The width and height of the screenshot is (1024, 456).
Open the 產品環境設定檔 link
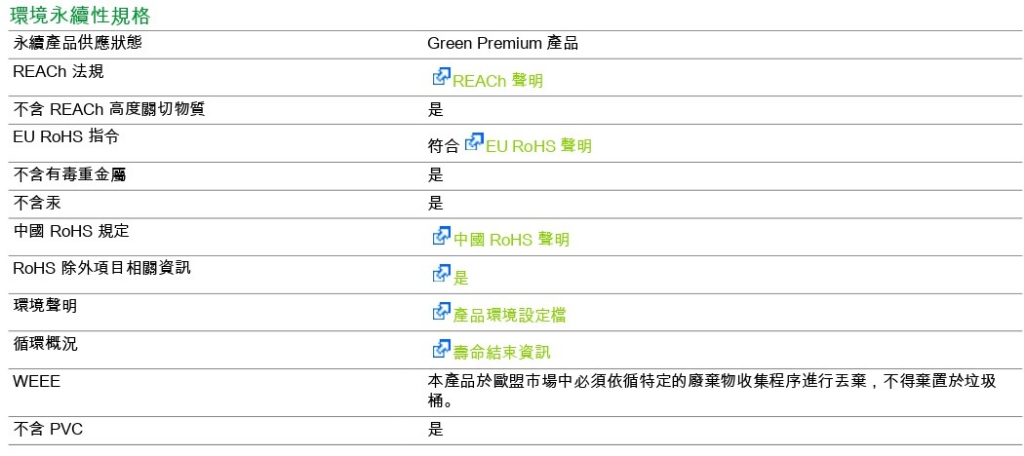click(509, 316)
